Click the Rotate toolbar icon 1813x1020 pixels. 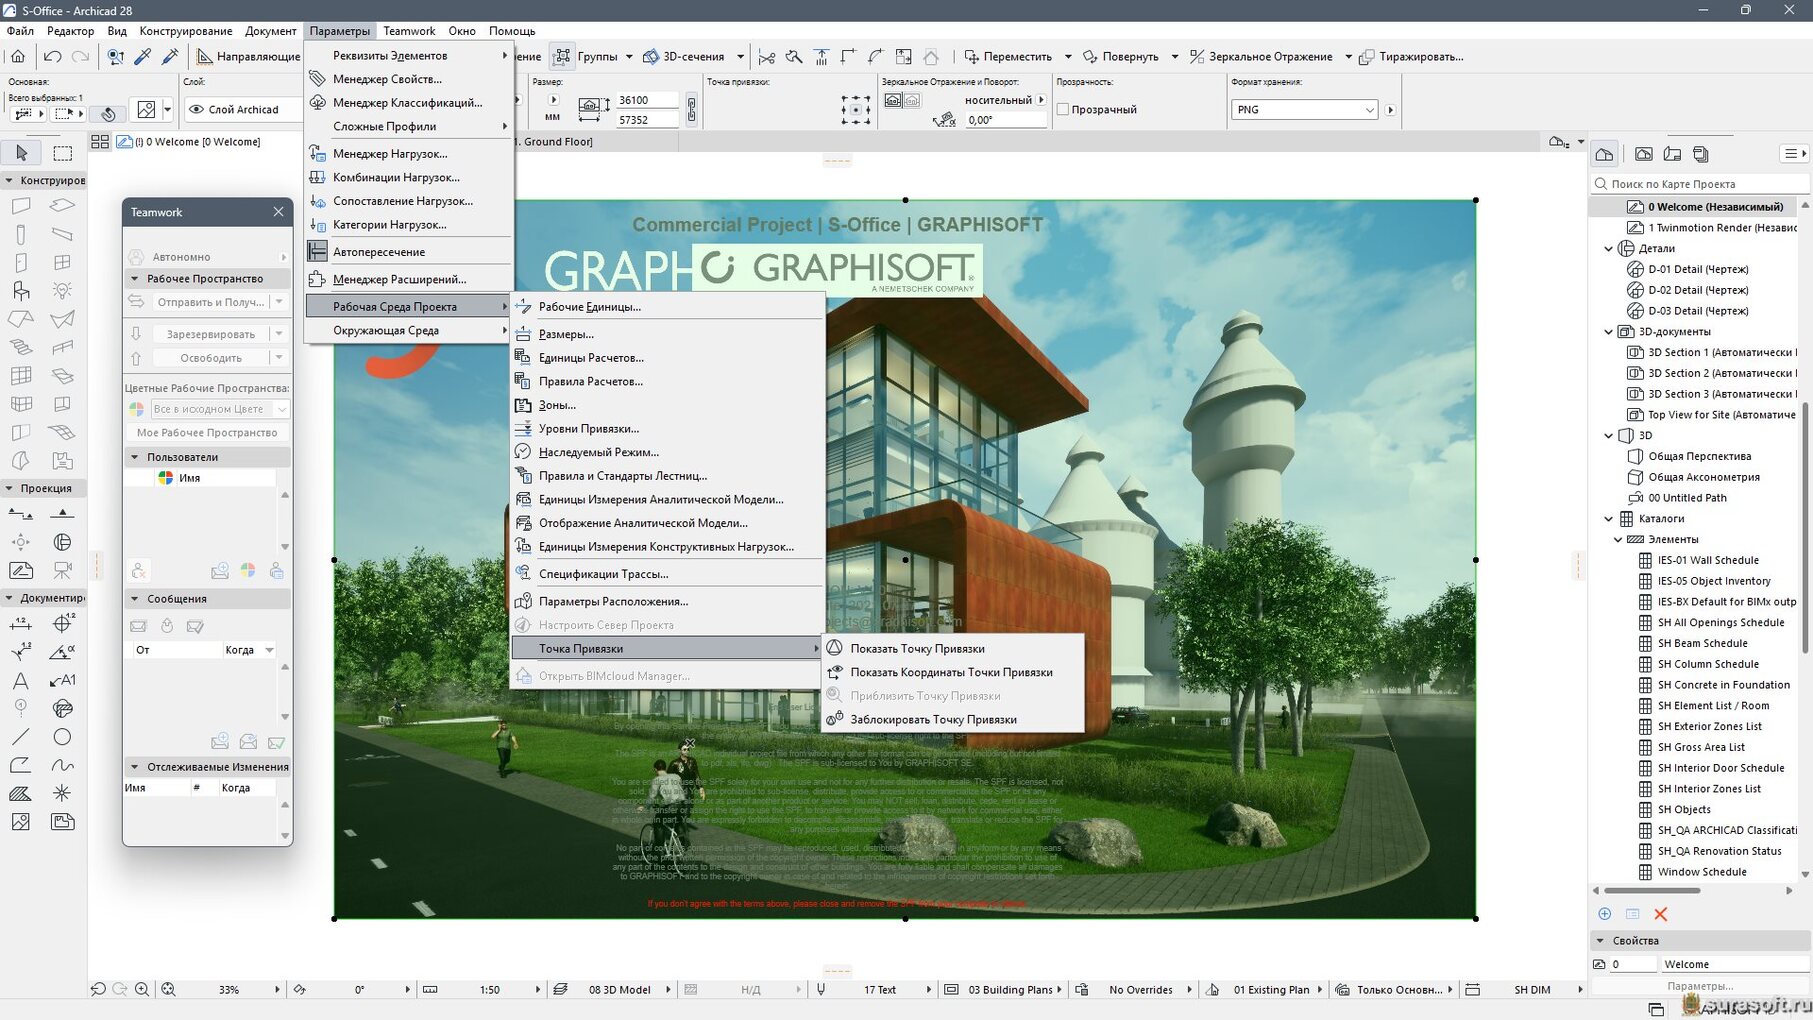coord(1090,57)
